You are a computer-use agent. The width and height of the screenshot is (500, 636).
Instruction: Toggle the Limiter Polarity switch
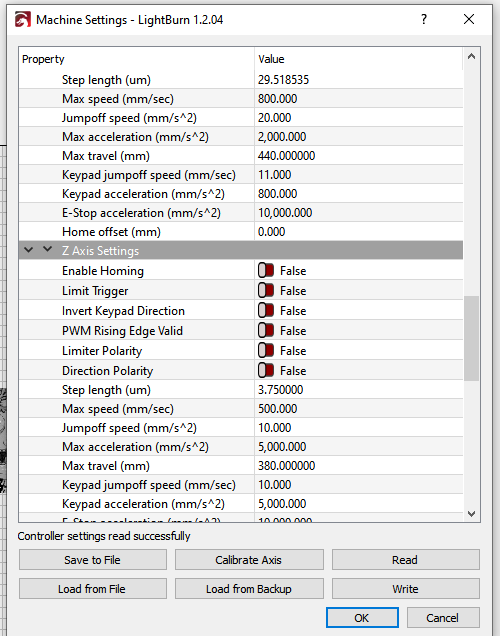266,350
